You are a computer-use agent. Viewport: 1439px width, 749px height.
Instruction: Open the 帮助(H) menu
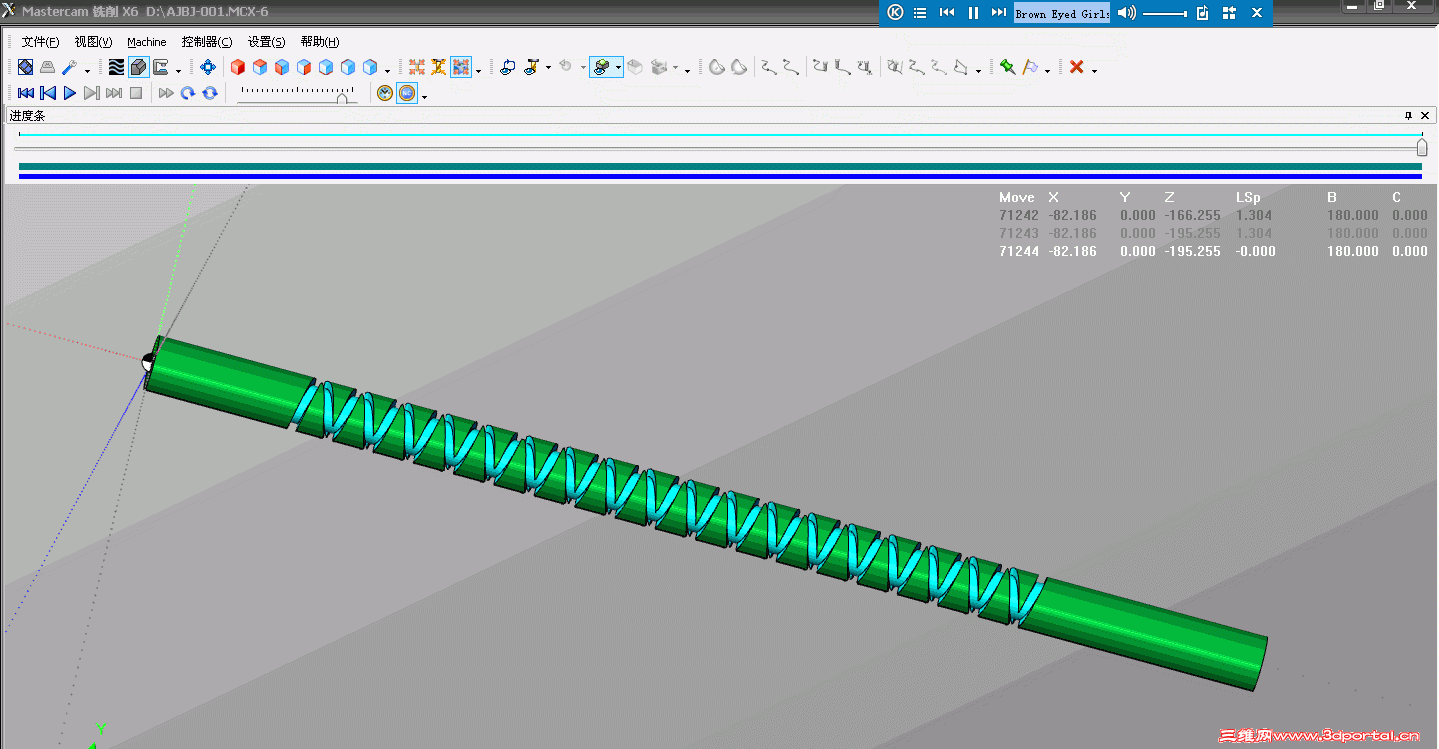click(320, 42)
